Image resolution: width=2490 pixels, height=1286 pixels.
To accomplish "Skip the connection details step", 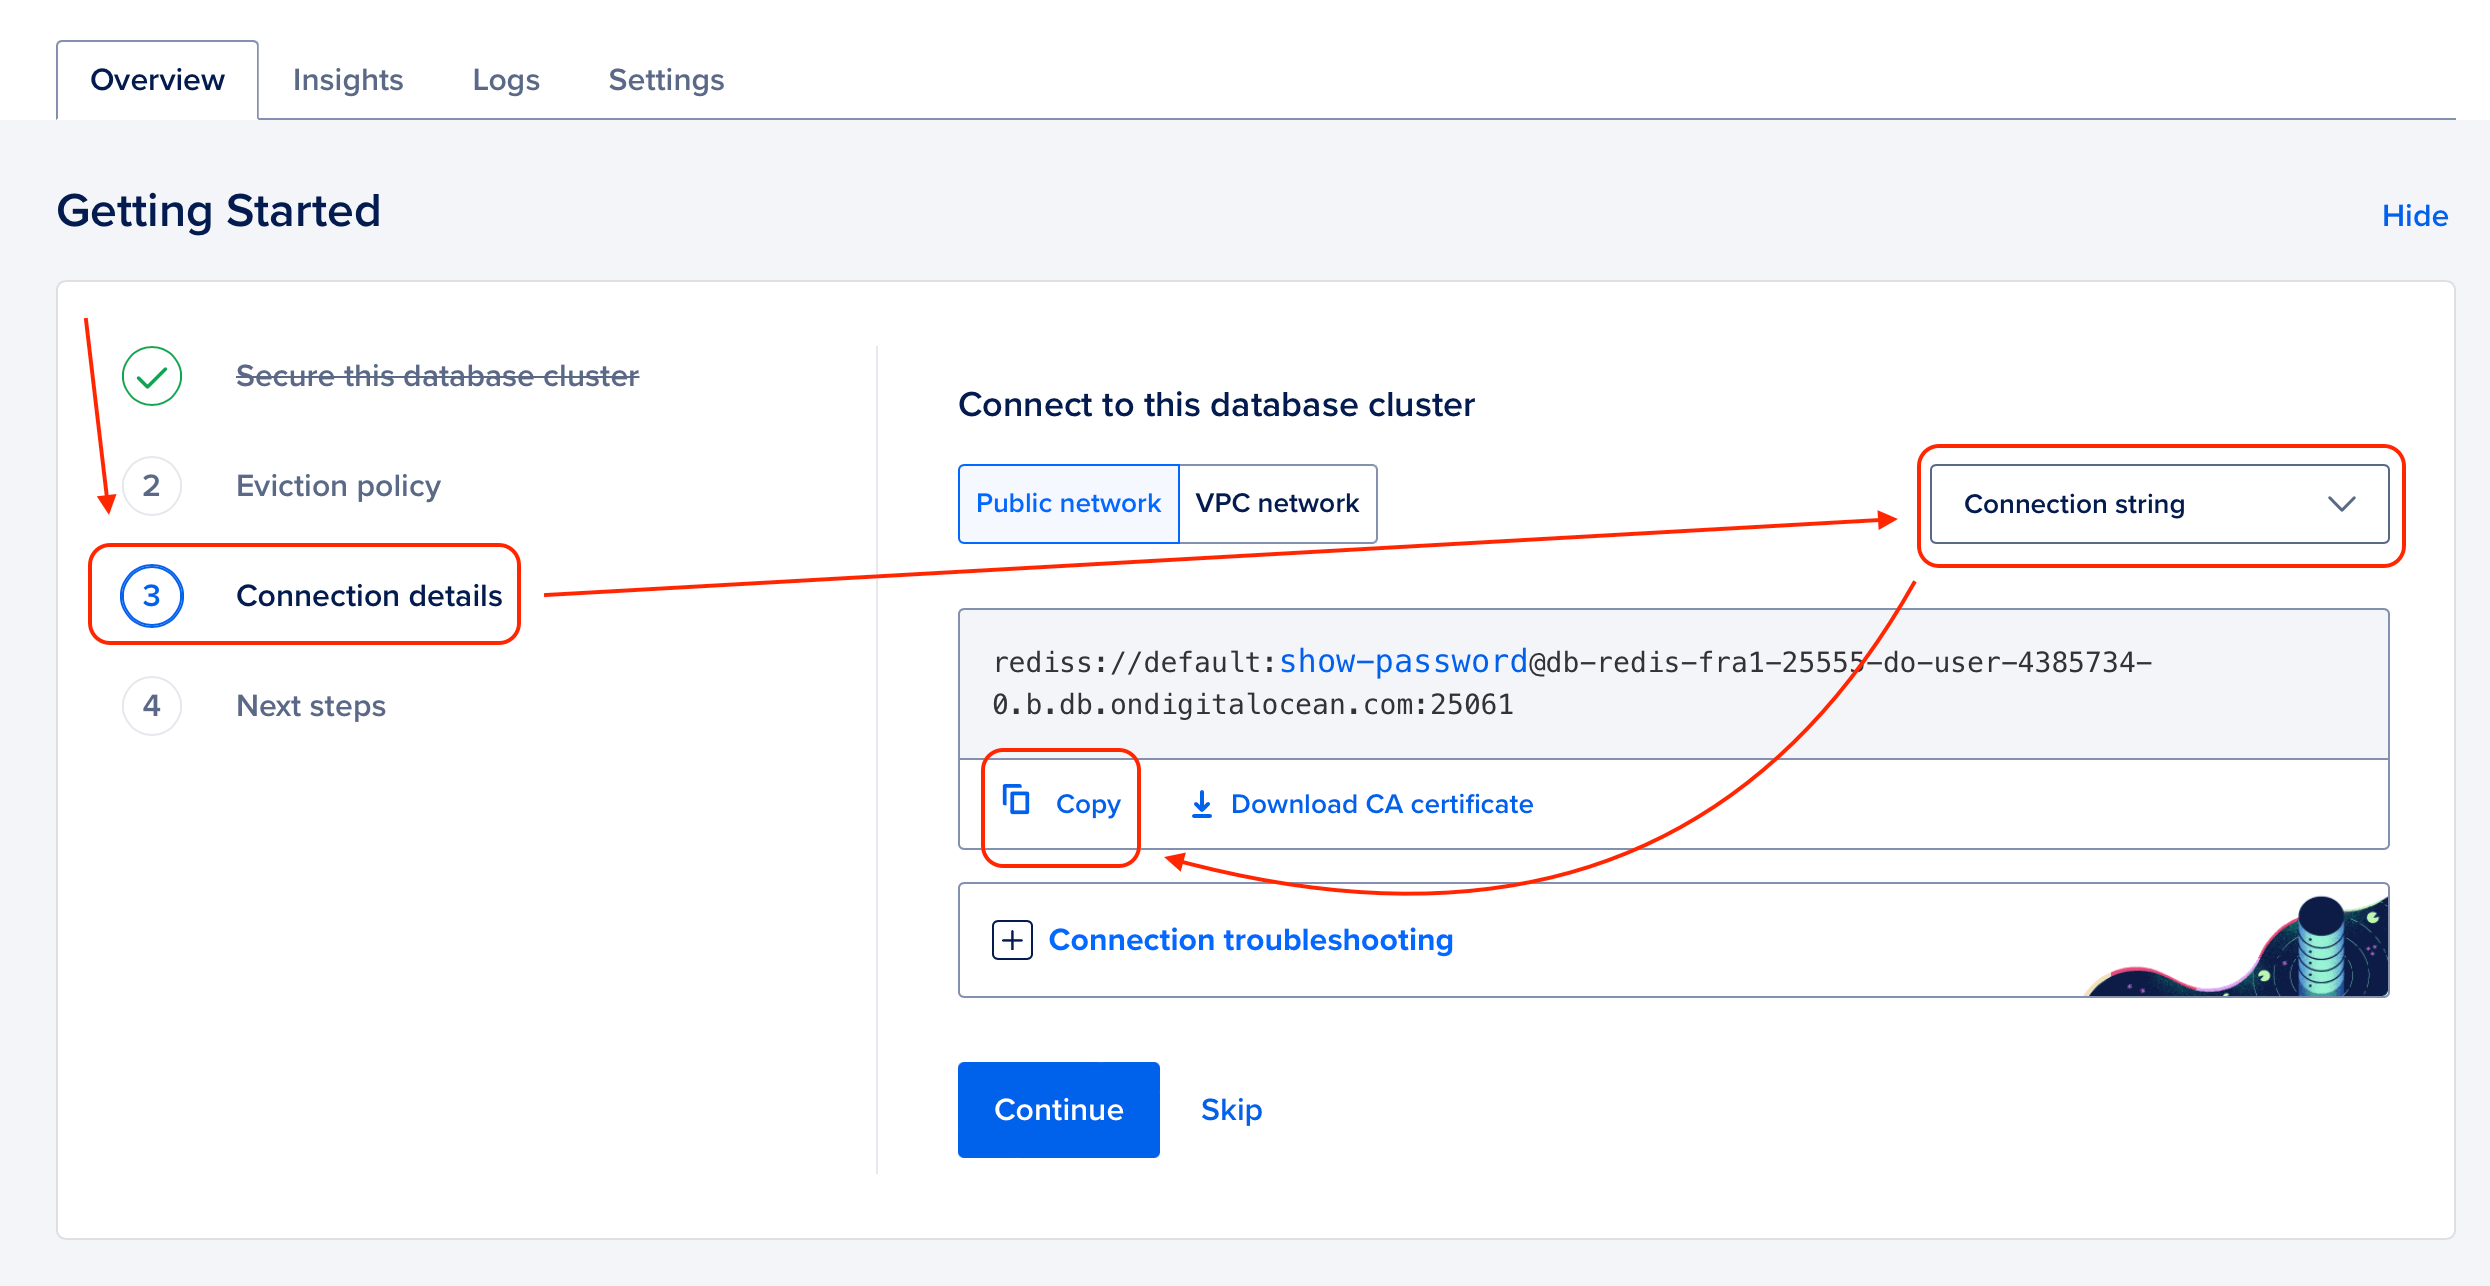I will (1231, 1109).
